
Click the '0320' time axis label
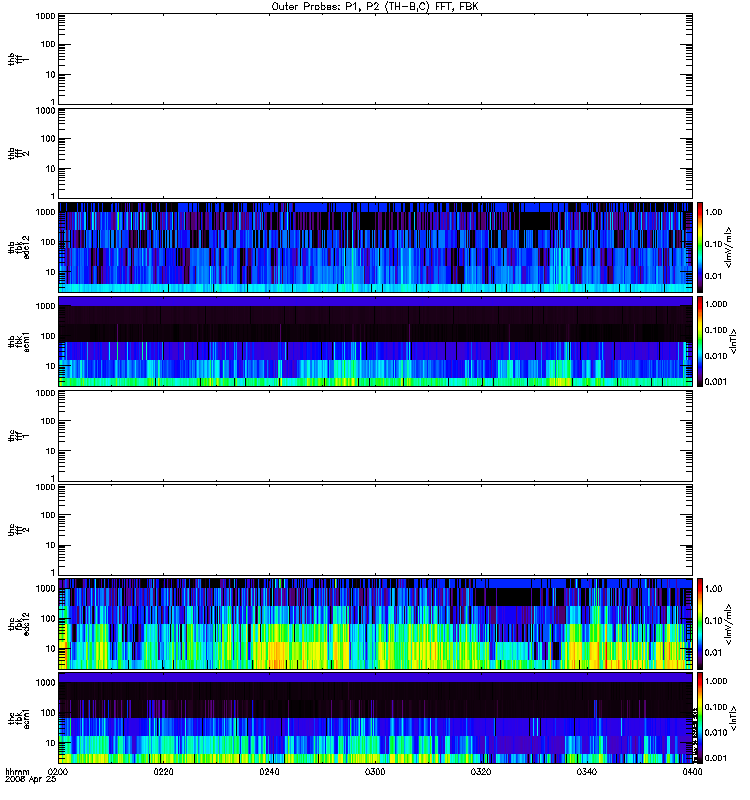(x=481, y=772)
